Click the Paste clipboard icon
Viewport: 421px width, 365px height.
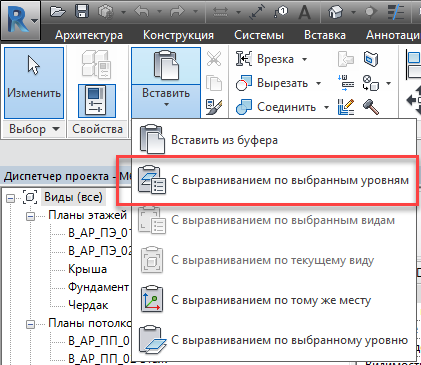166,66
